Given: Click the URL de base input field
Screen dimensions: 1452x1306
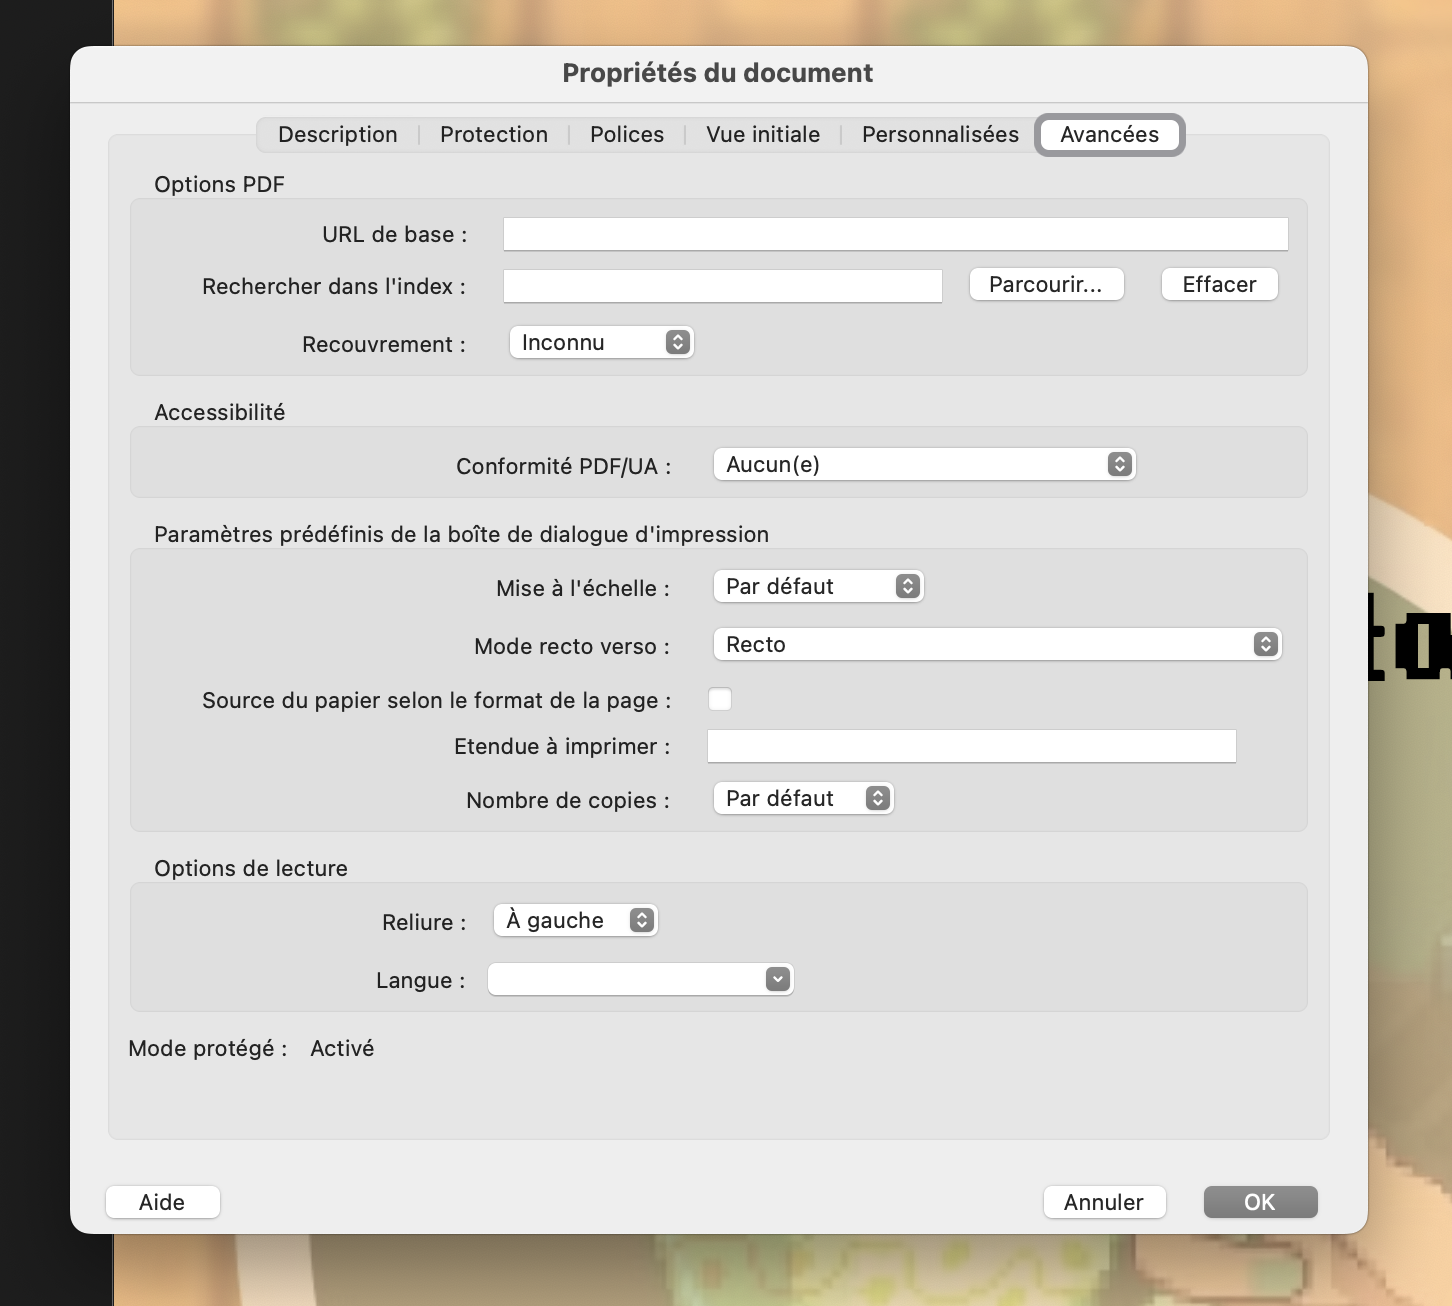Looking at the screenshot, I should point(896,234).
